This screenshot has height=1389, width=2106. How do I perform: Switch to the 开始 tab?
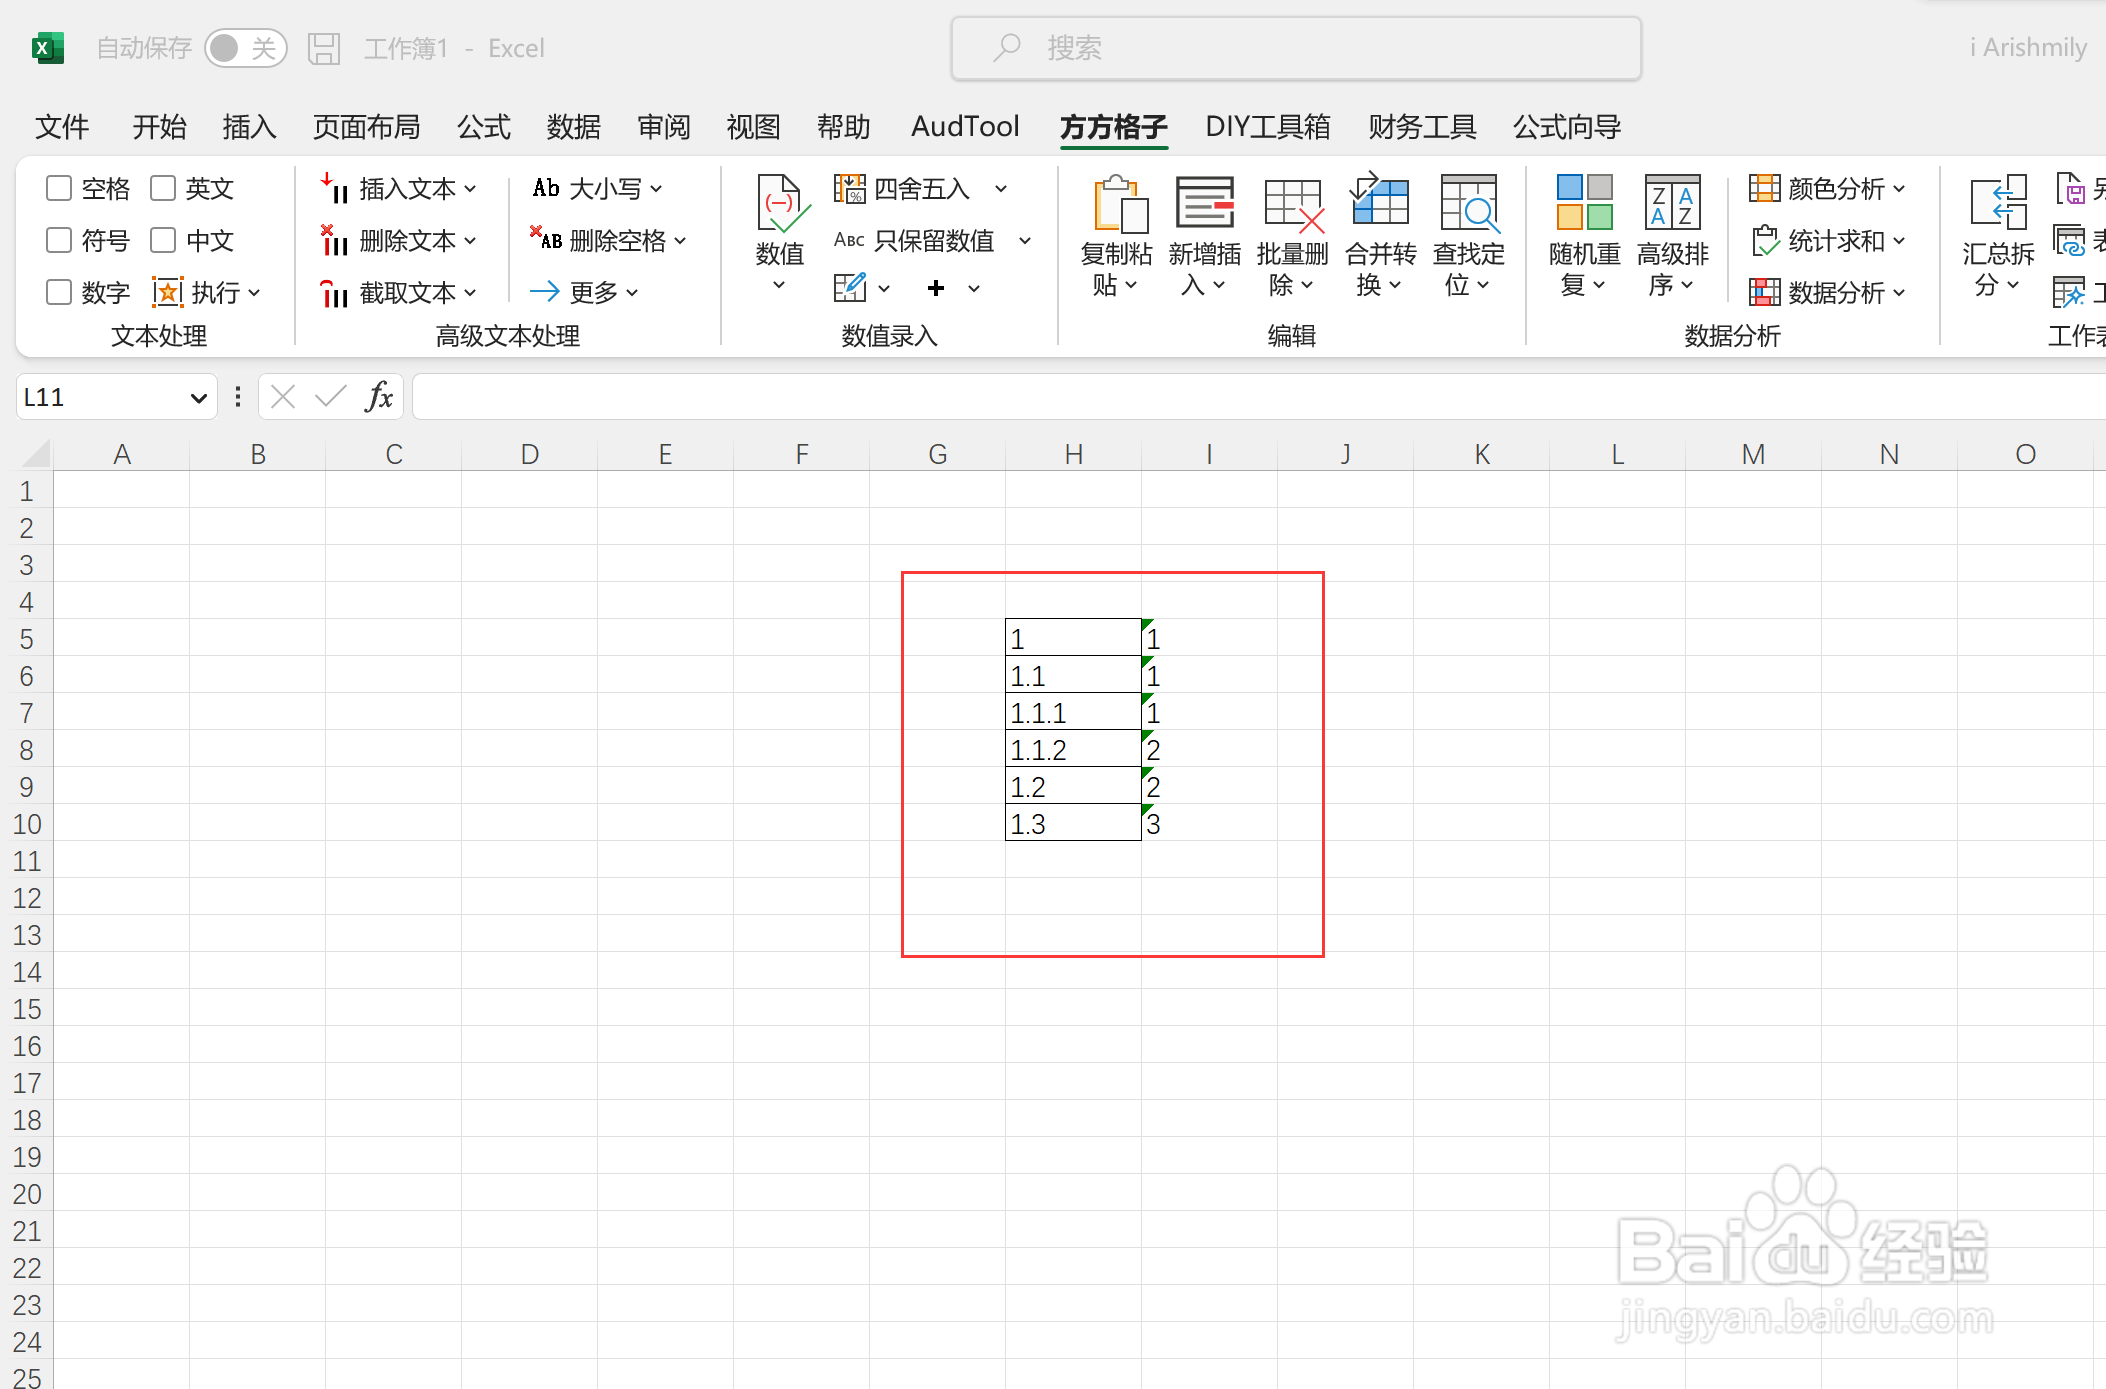tap(160, 127)
